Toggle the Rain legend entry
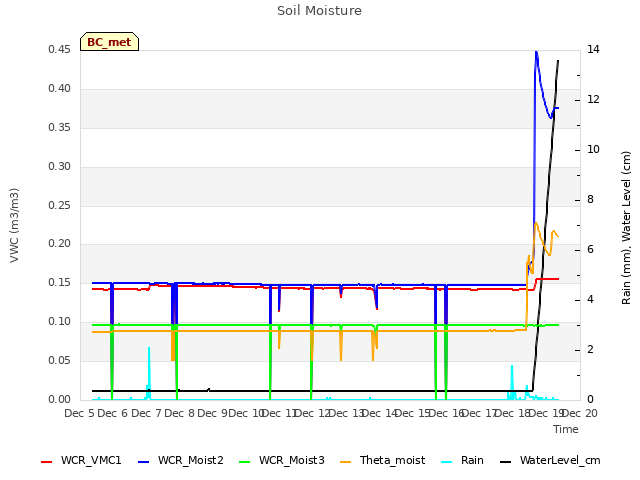 pyautogui.click(x=462, y=460)
